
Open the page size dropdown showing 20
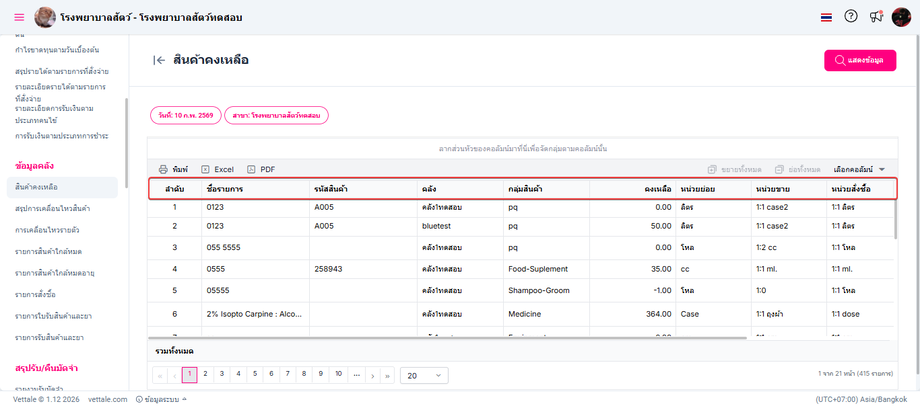425,375
